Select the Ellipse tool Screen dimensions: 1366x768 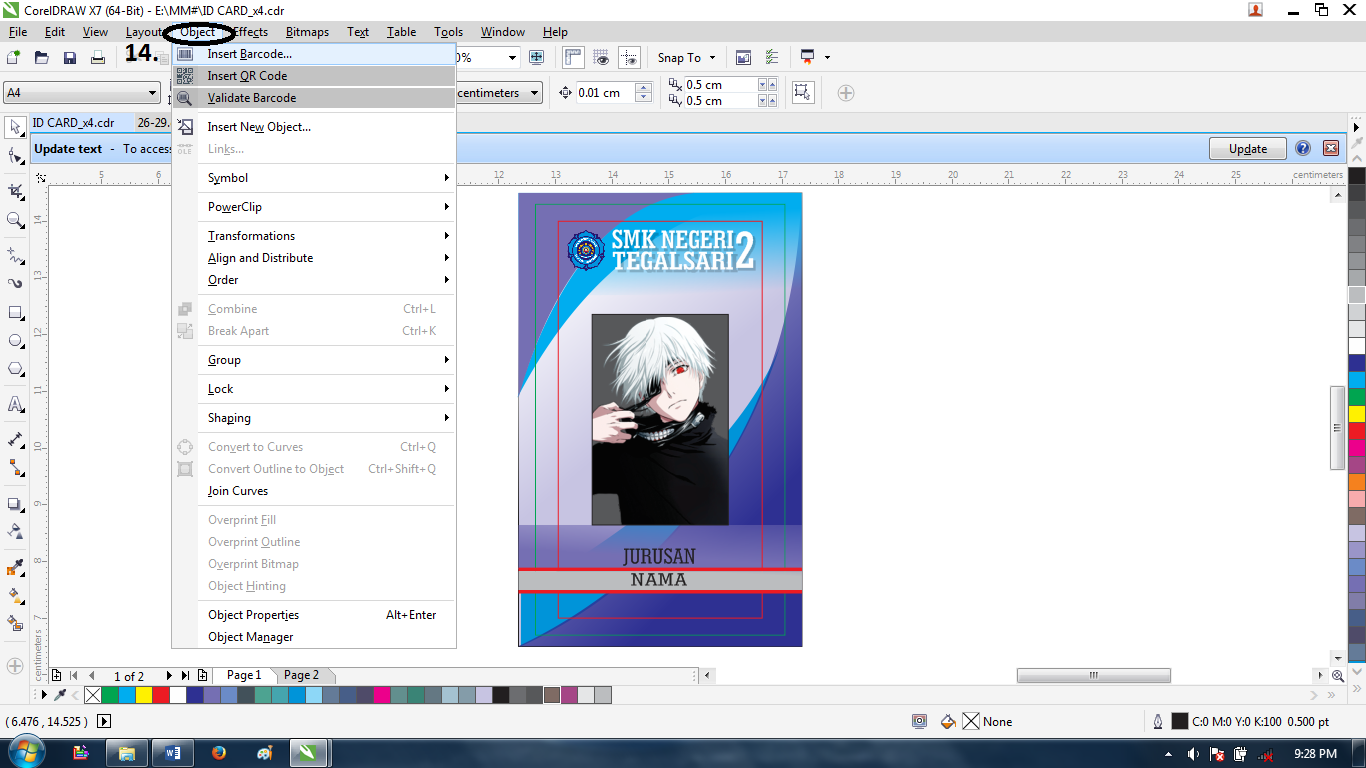click(x=13, y=341)
